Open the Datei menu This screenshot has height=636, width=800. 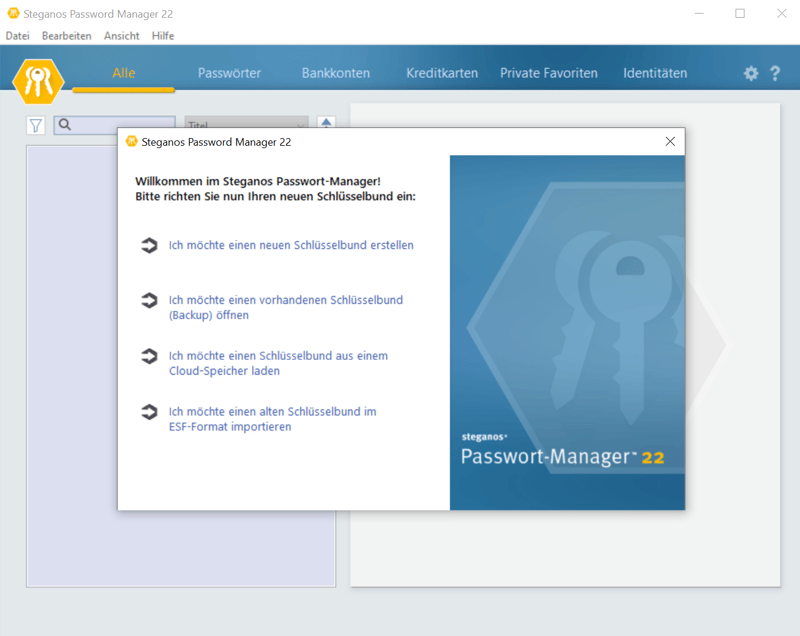point(17,36)
